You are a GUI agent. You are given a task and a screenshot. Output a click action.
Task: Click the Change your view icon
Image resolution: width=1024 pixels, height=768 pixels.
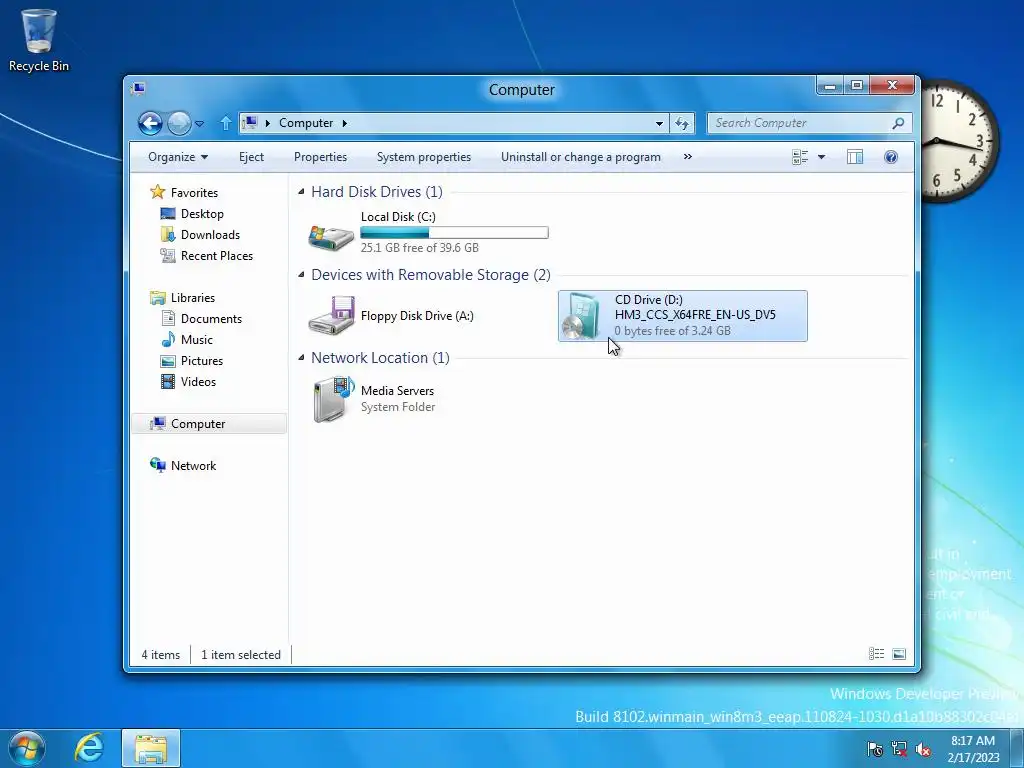[x=800, y=157]
